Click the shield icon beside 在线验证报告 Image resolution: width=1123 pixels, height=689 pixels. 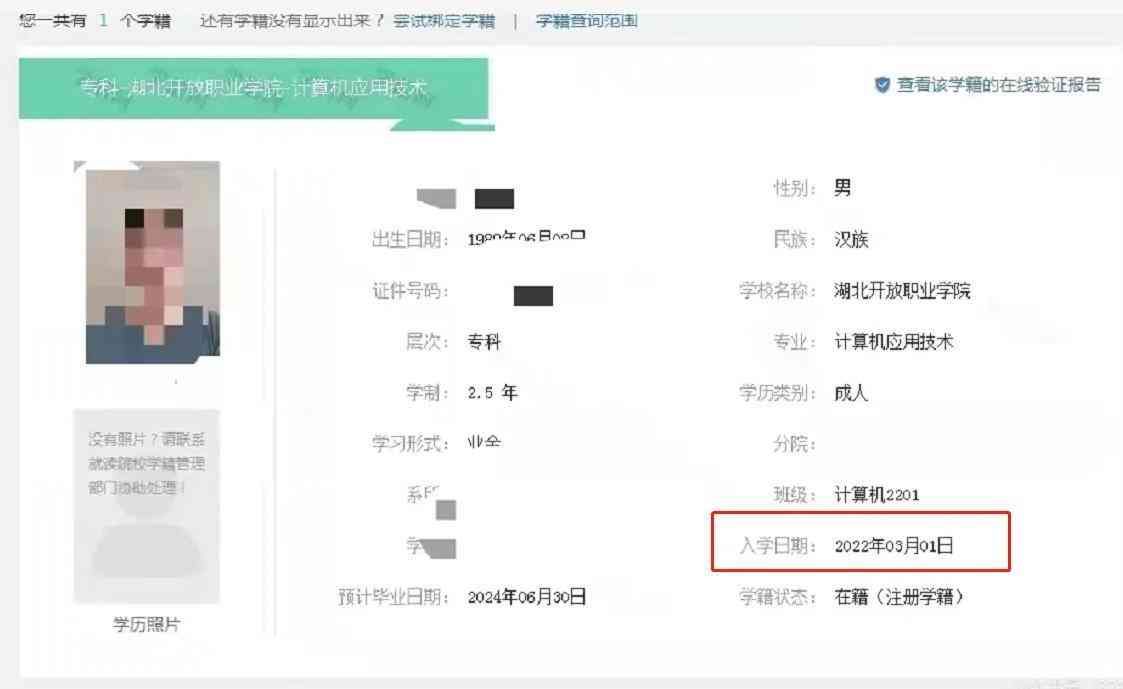882,86
